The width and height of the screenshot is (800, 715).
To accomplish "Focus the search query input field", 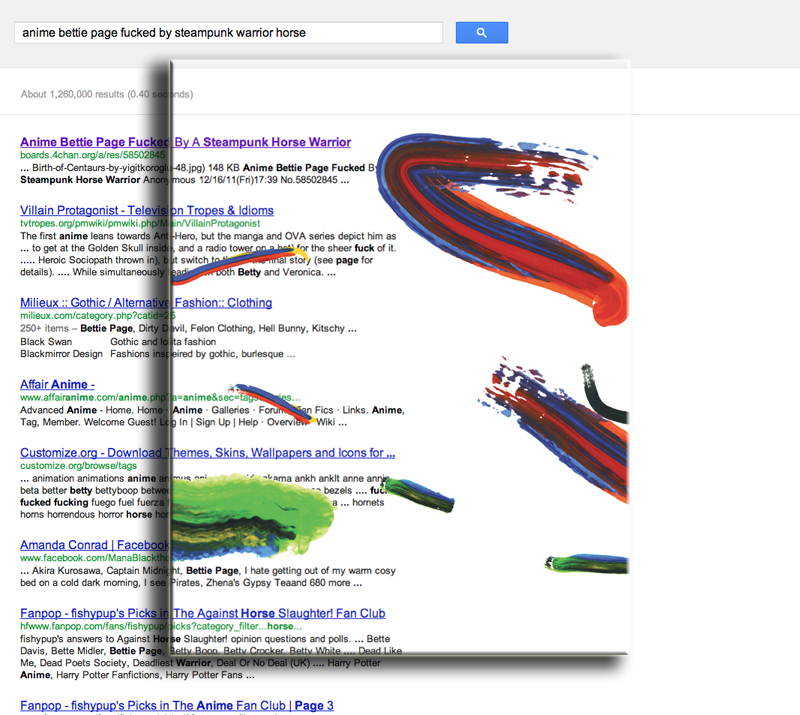I will point(228,33).
